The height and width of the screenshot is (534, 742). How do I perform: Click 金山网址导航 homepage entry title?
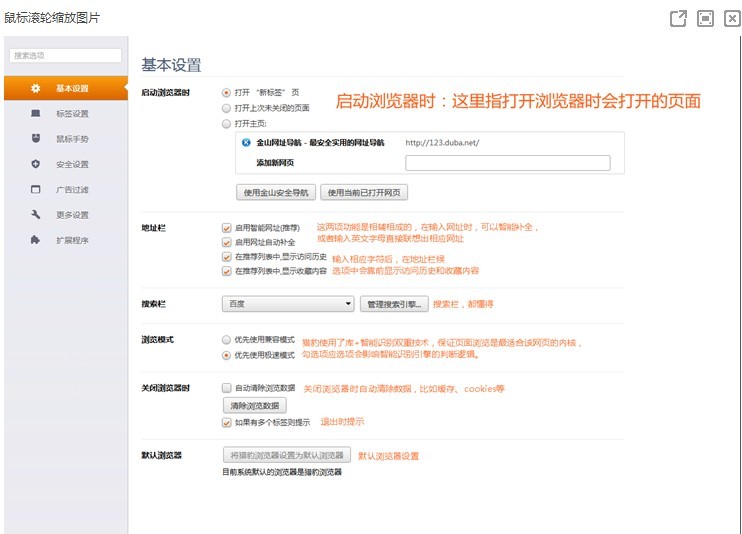click(x=320, y=142)
